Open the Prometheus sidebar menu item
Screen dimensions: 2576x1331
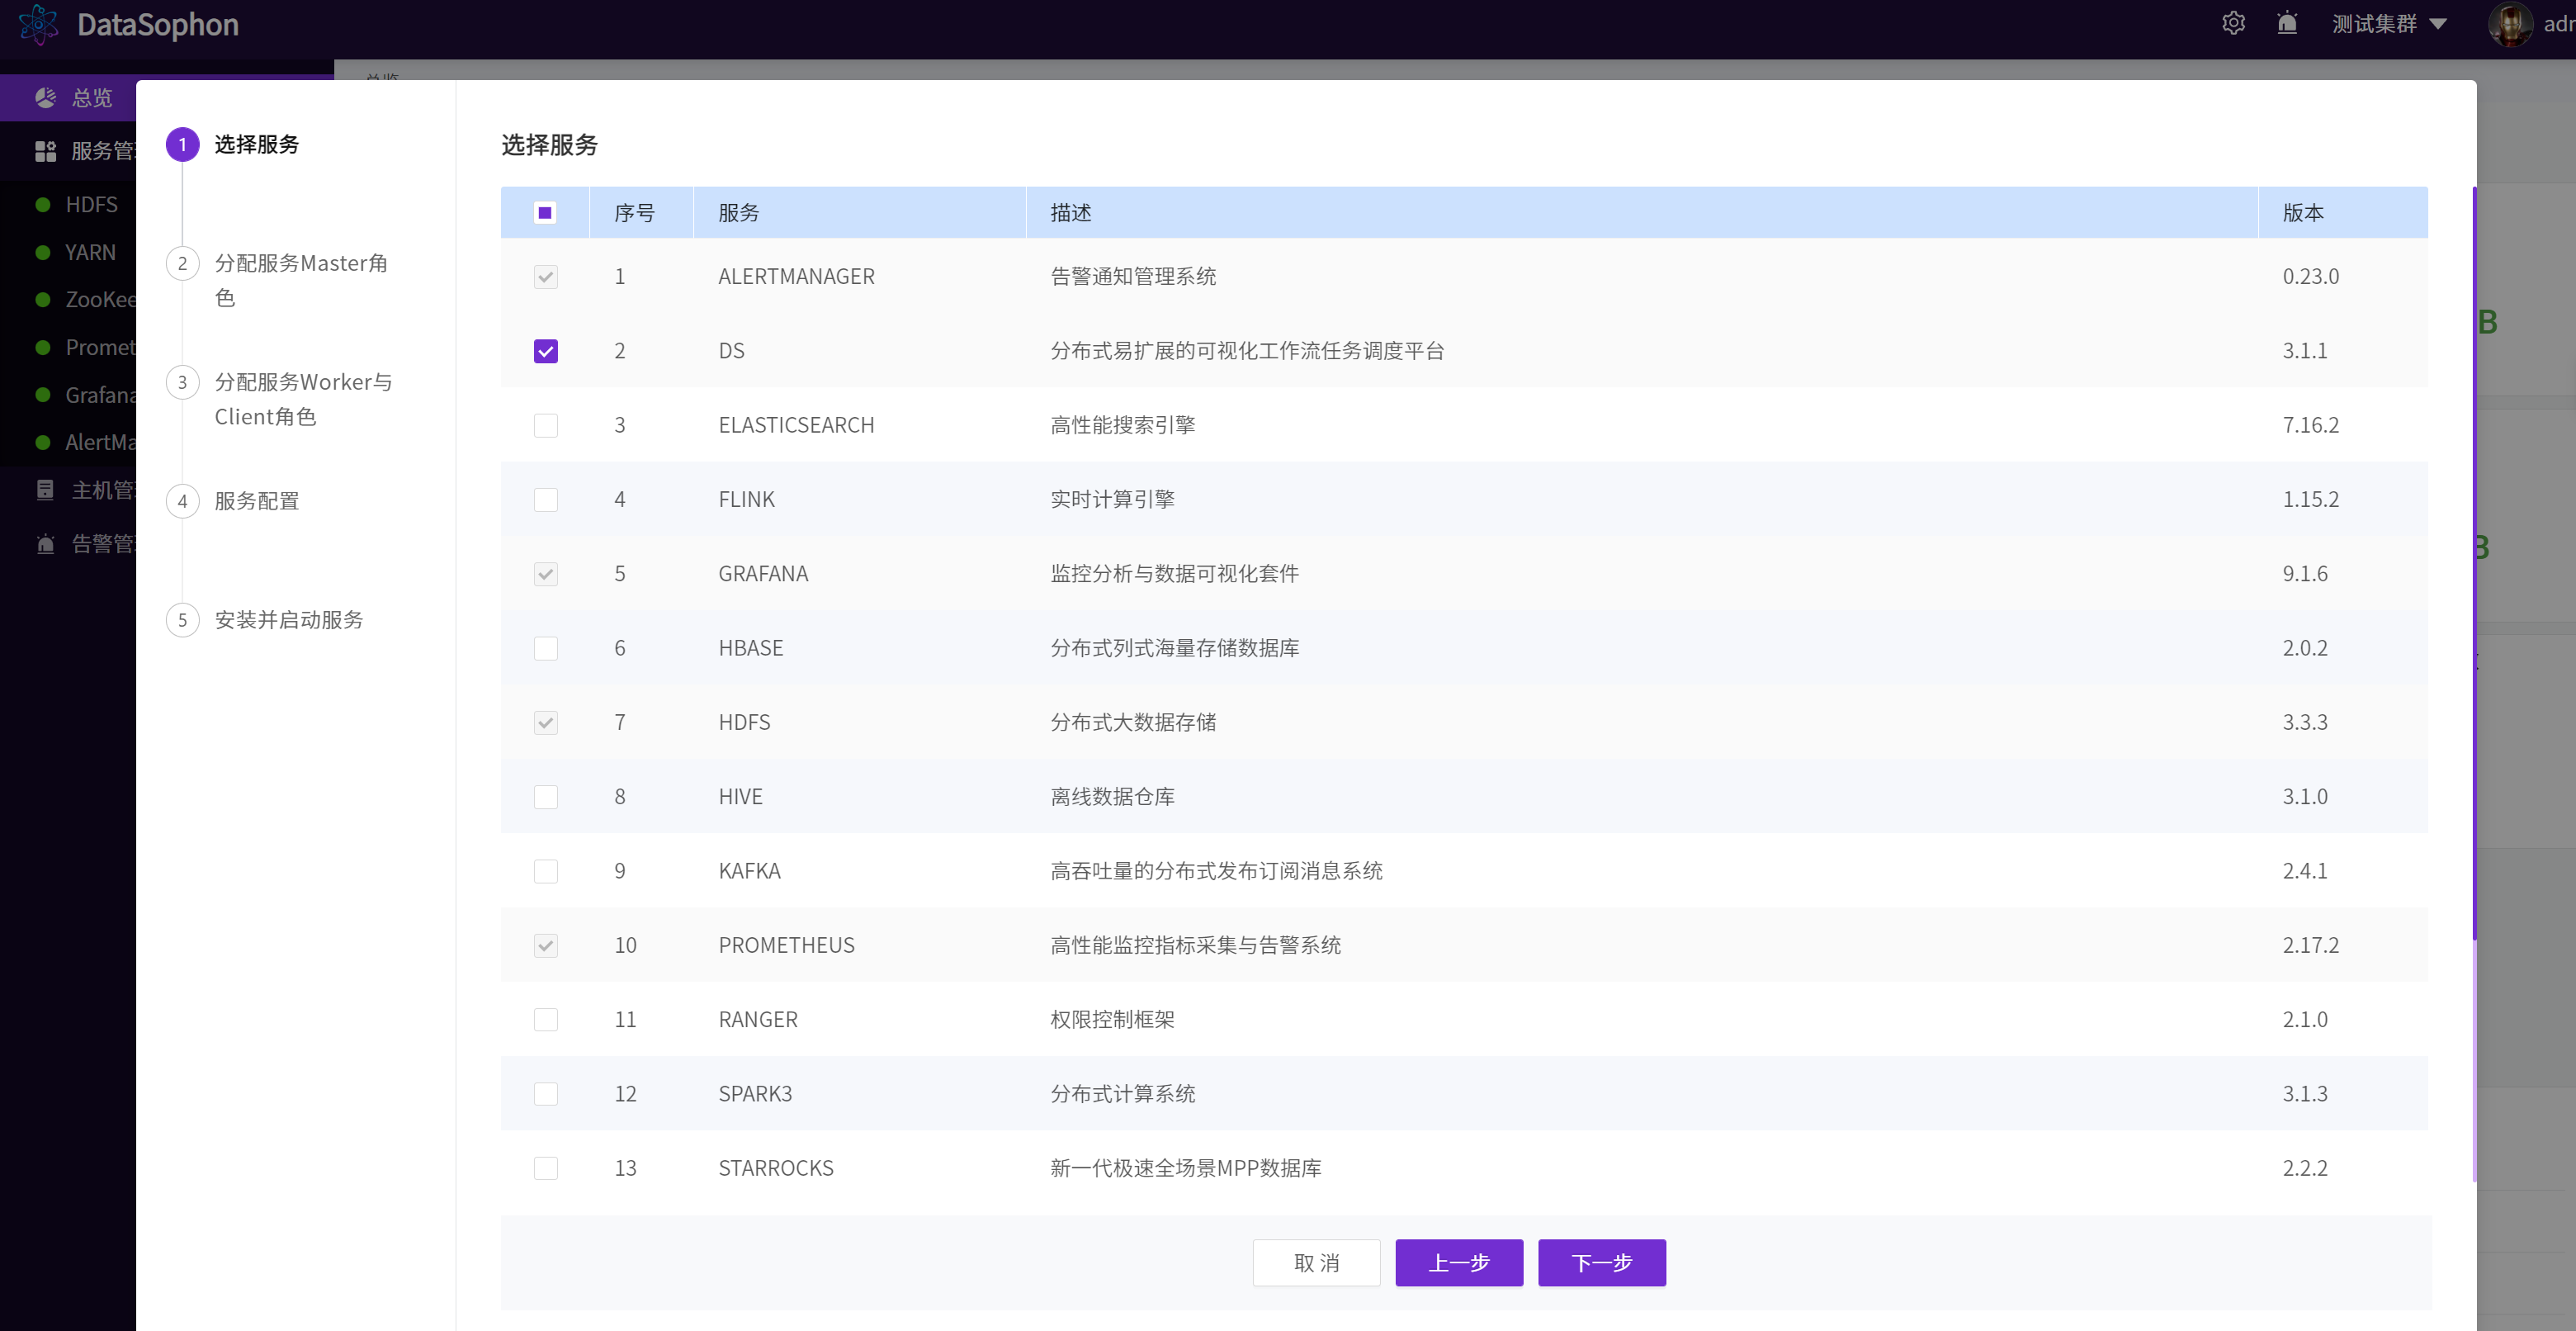(100, 347)
